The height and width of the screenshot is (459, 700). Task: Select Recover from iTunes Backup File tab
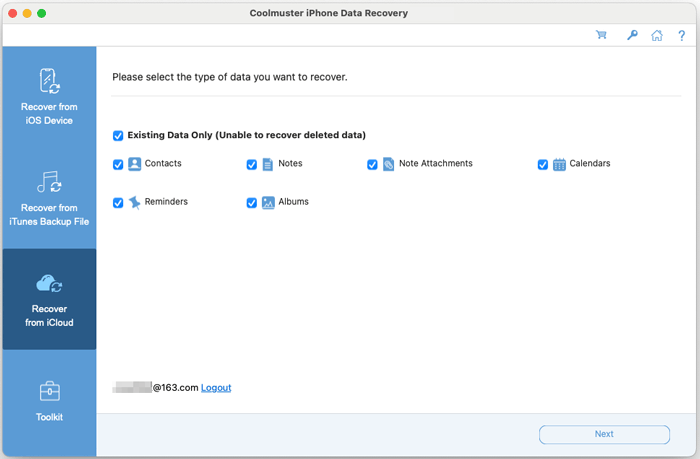tap(49, 198)
